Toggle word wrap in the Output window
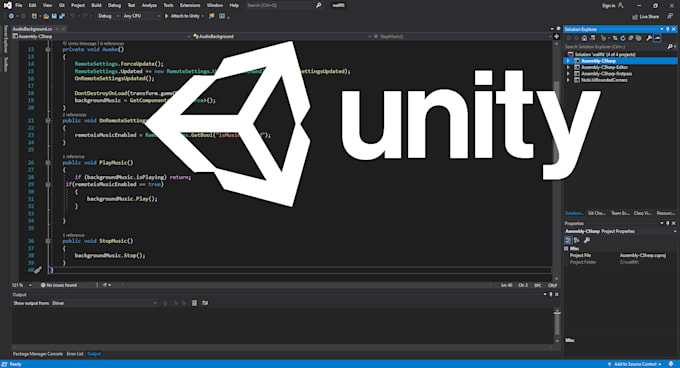 [x=205, y=303]
